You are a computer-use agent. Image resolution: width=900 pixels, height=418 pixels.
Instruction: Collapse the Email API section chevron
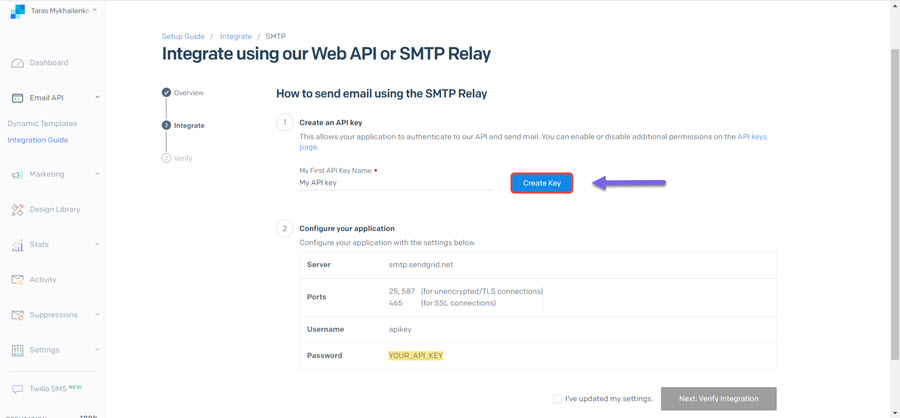click(x=97, y=97)
